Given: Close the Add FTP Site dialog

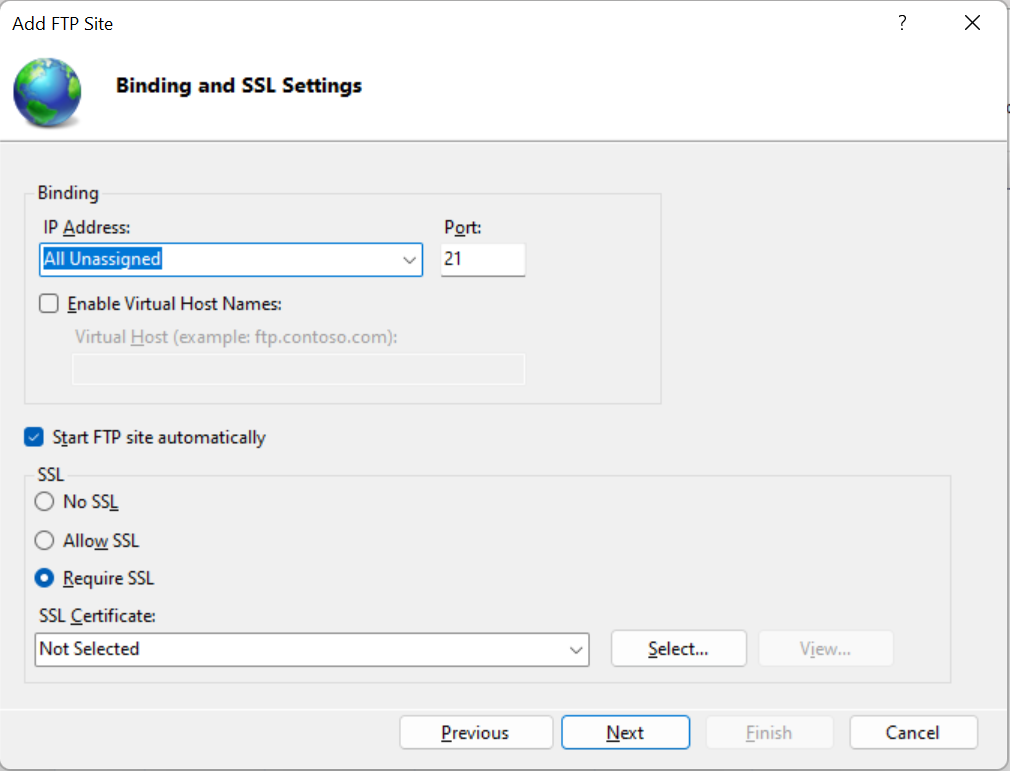Looking at the screenshot, I should point(972,23).
